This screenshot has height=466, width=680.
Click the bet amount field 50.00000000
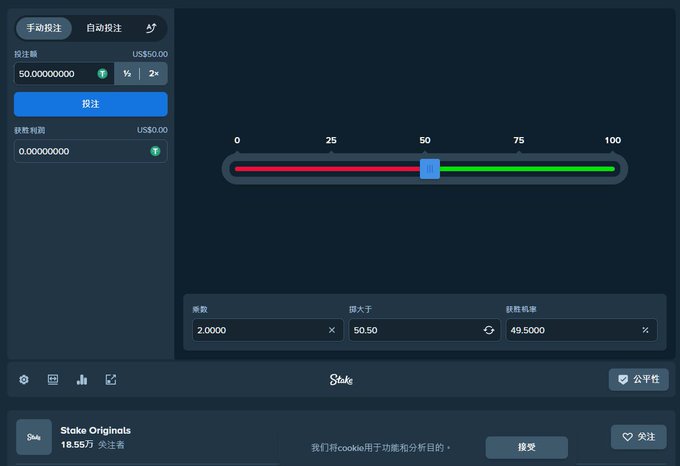[x=64, y=74]
